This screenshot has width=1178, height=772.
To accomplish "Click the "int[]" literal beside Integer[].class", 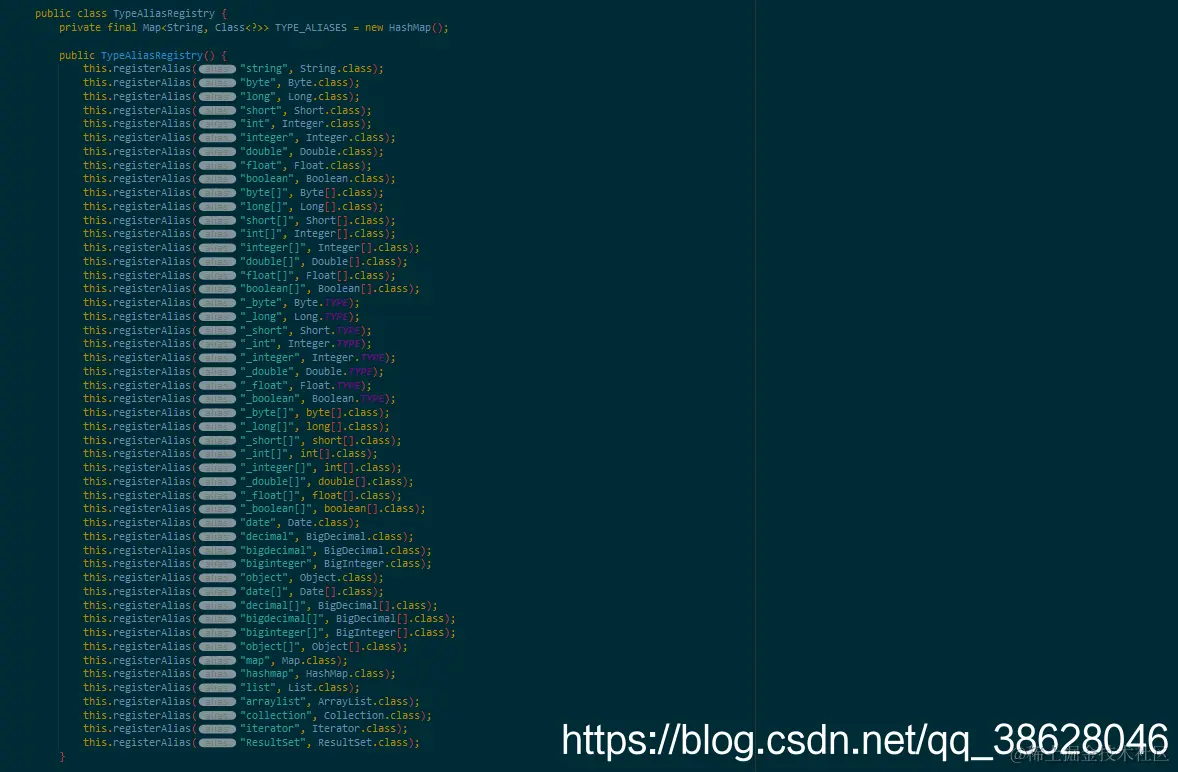I will coord(261,234).
